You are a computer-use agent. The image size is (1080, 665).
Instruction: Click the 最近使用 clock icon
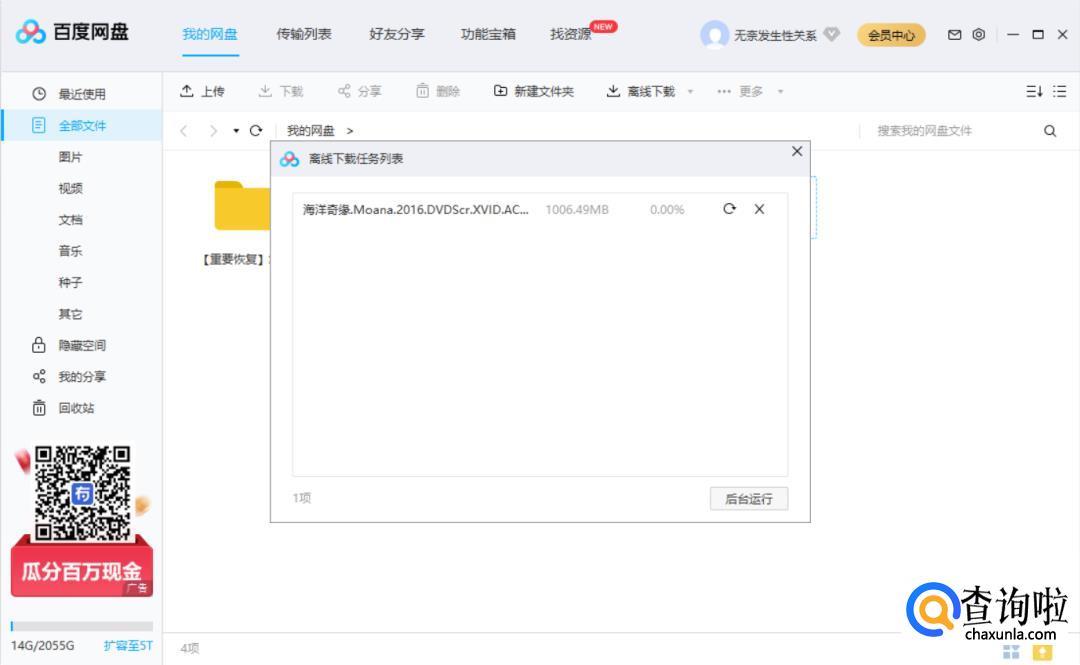[39, 94]
